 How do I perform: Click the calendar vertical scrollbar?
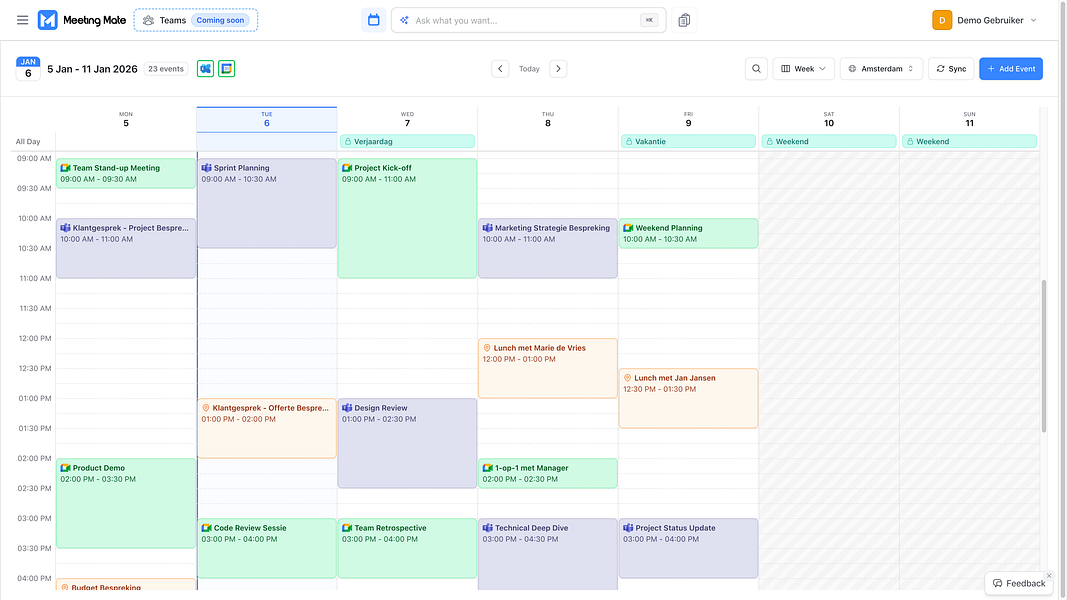[x=1044, y=356]
